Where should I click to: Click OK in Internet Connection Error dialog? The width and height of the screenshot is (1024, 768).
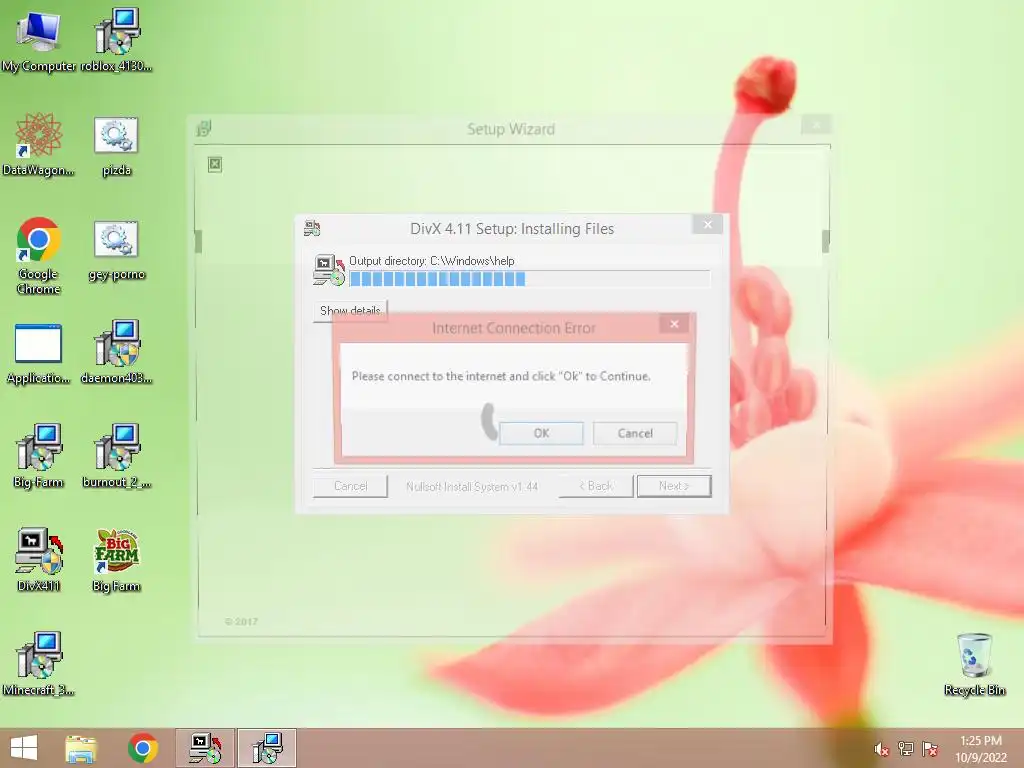tap(541, 433)
